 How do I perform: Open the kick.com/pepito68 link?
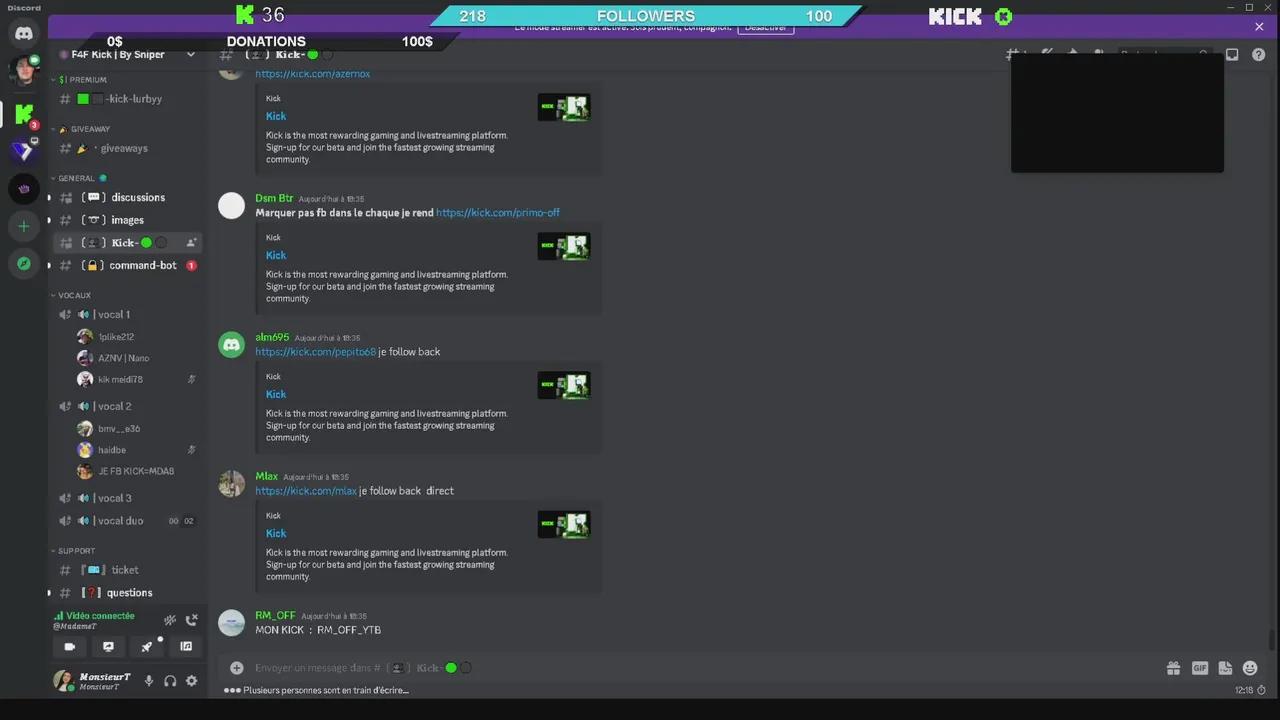(316, 352)
